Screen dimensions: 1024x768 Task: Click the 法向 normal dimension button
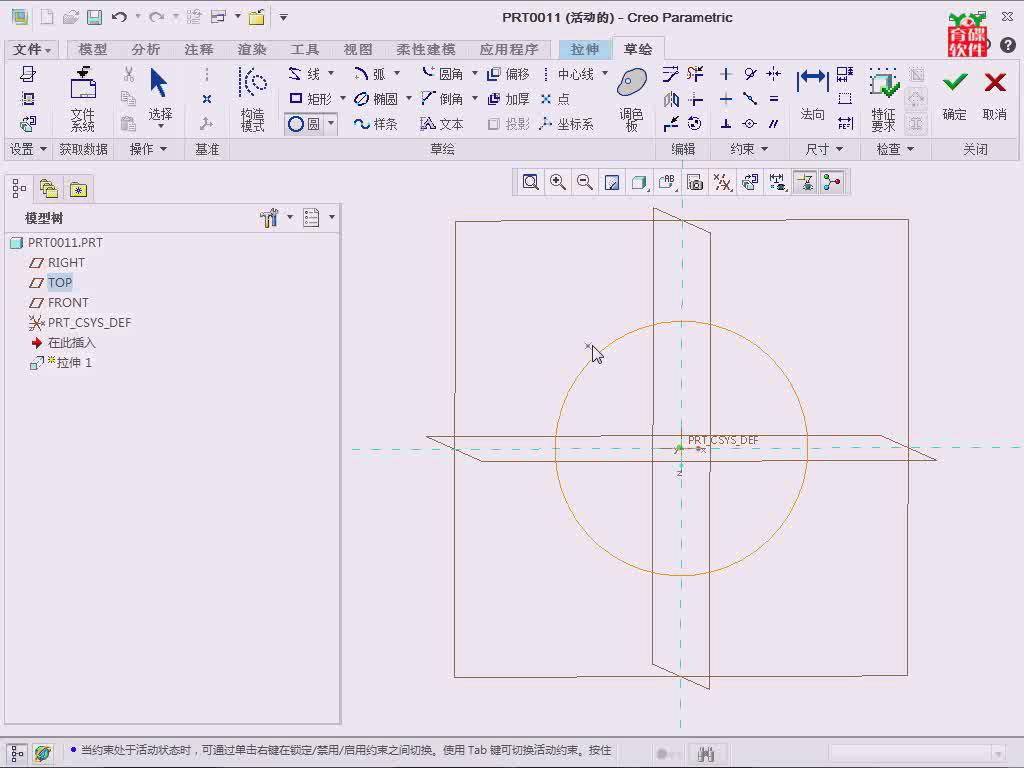pos(812,95)
